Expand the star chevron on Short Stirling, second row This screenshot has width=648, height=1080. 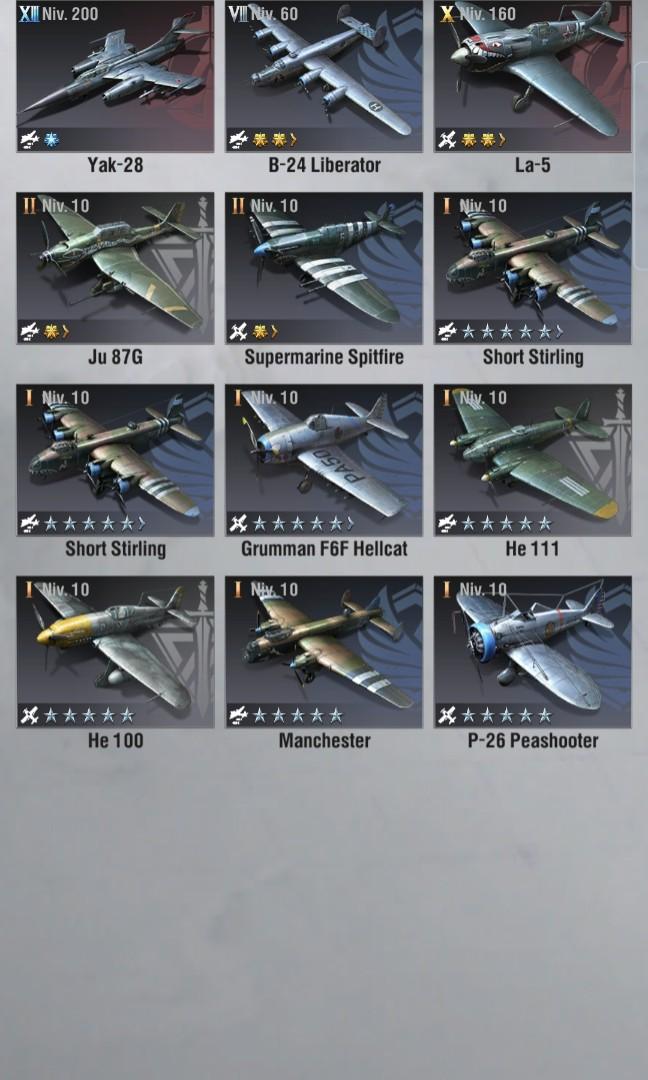(x=559, y=332)
